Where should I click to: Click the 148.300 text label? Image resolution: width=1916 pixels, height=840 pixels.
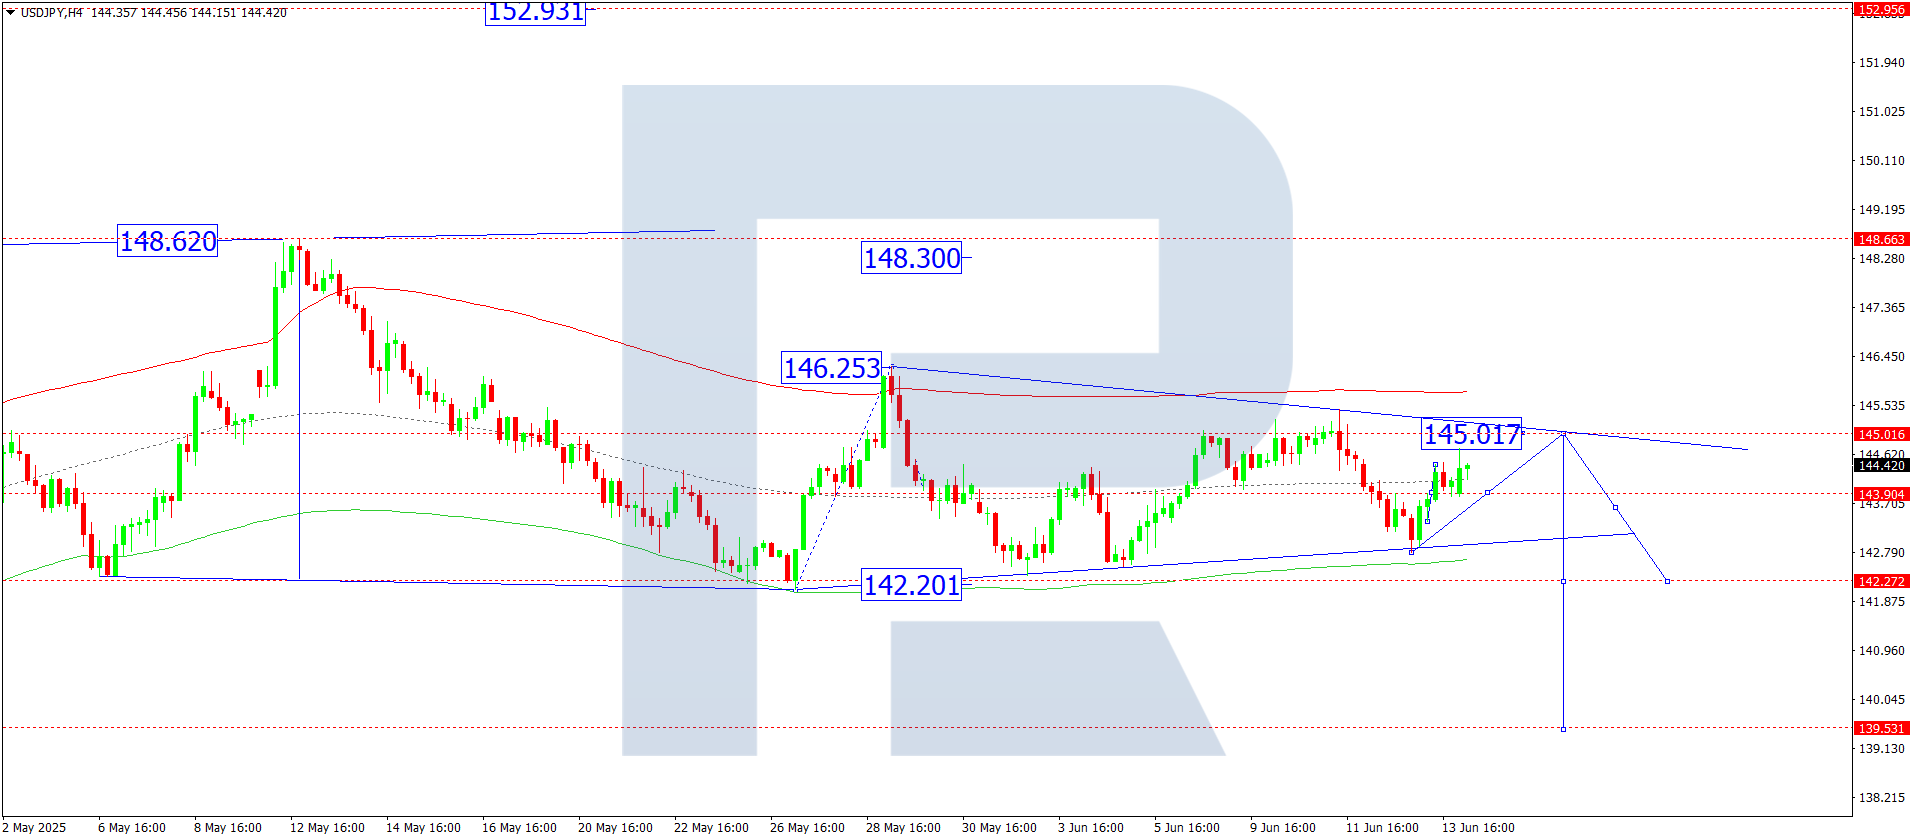(x=911, y=258)
